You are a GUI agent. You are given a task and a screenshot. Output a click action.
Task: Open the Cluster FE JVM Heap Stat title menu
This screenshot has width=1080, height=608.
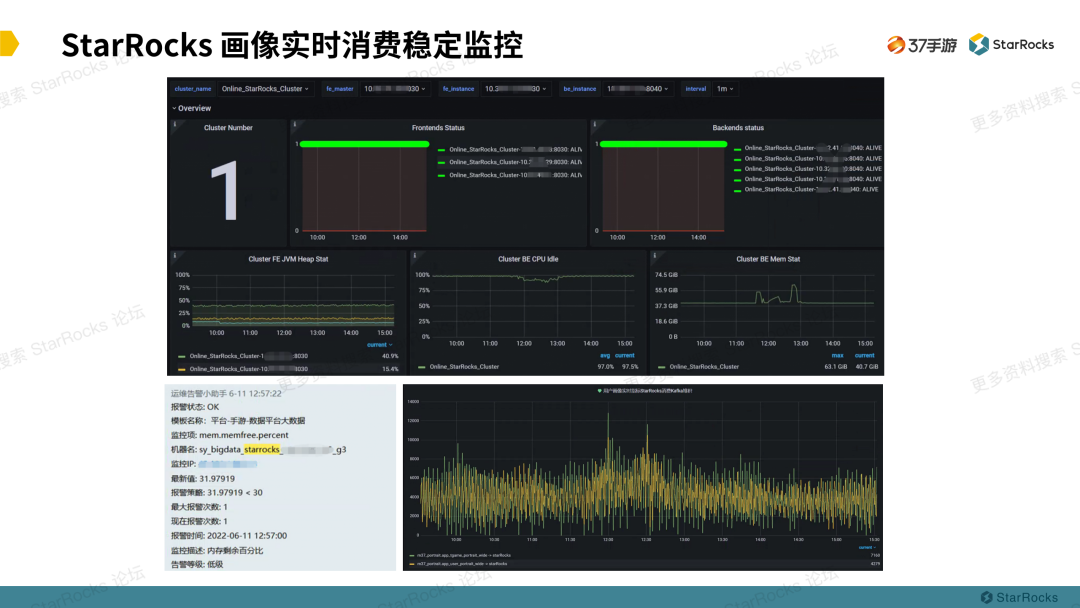pyautogui.click(x=288, y=260)
